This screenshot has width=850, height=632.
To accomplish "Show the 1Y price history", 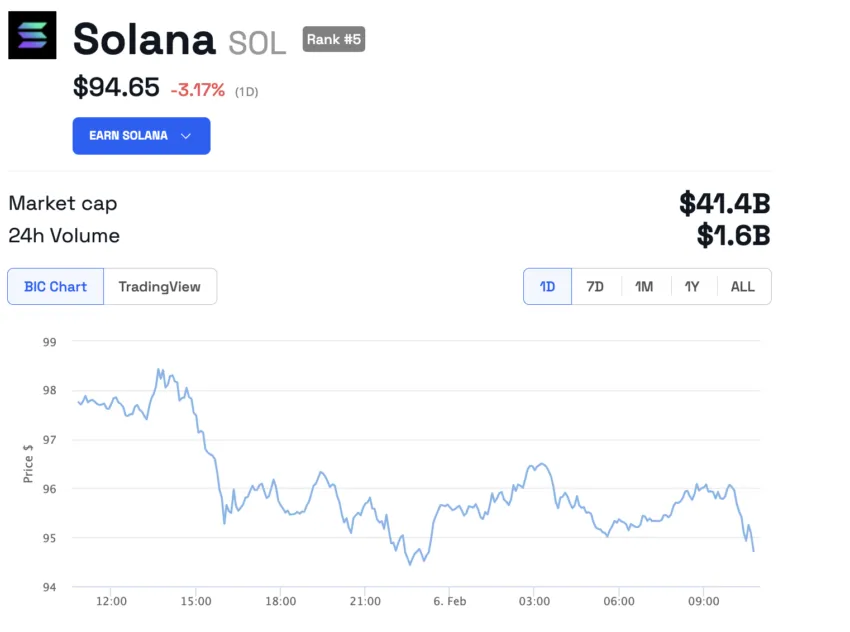I will tap(692, 287).
